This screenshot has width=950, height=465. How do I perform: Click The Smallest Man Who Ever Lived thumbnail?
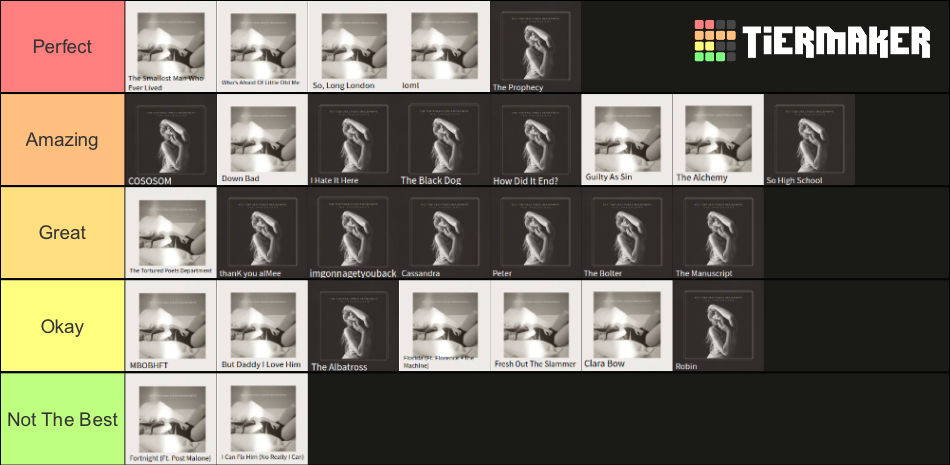coord(170,47)
